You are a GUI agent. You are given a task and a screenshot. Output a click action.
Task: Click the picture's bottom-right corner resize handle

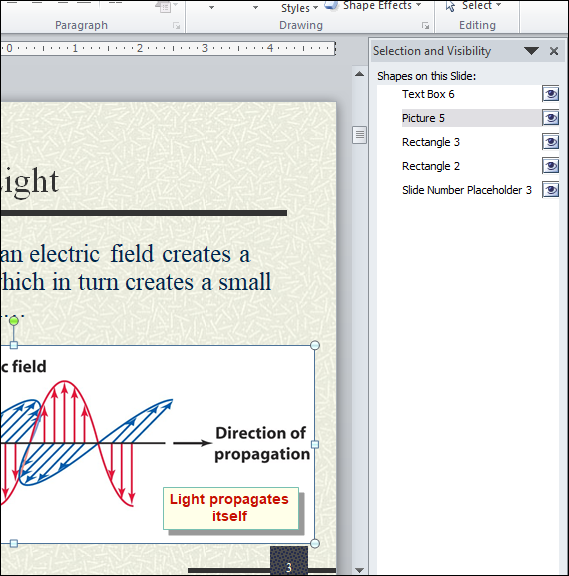[315, 543]
